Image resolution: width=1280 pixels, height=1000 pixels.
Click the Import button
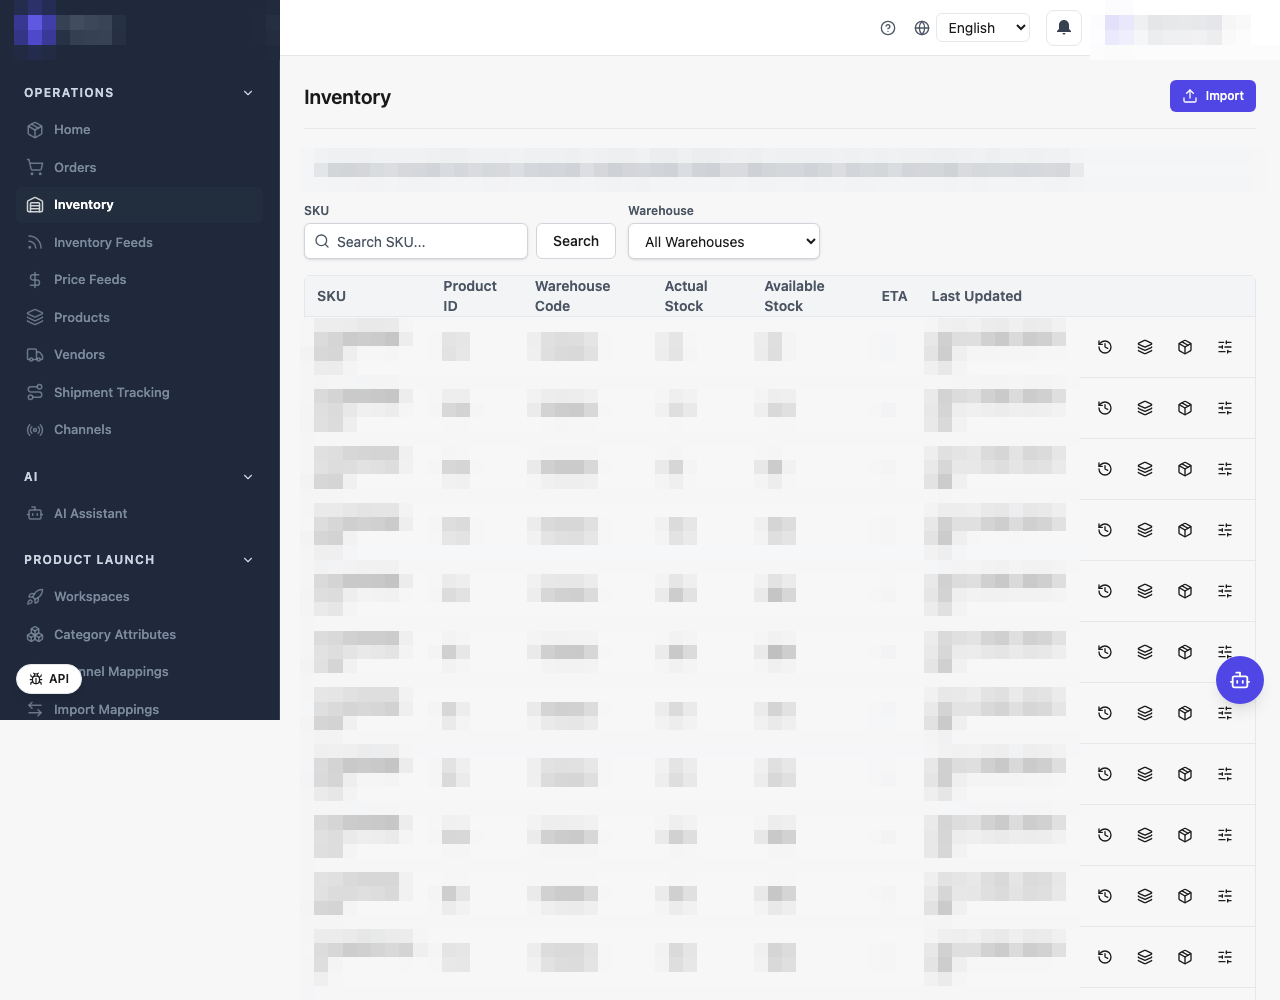coord(1213,96)
